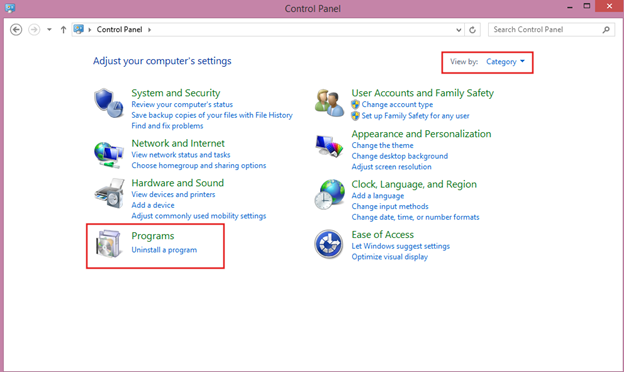
Task: Open the Clock, Language, and Region globe icon
Action: (330, 195)
